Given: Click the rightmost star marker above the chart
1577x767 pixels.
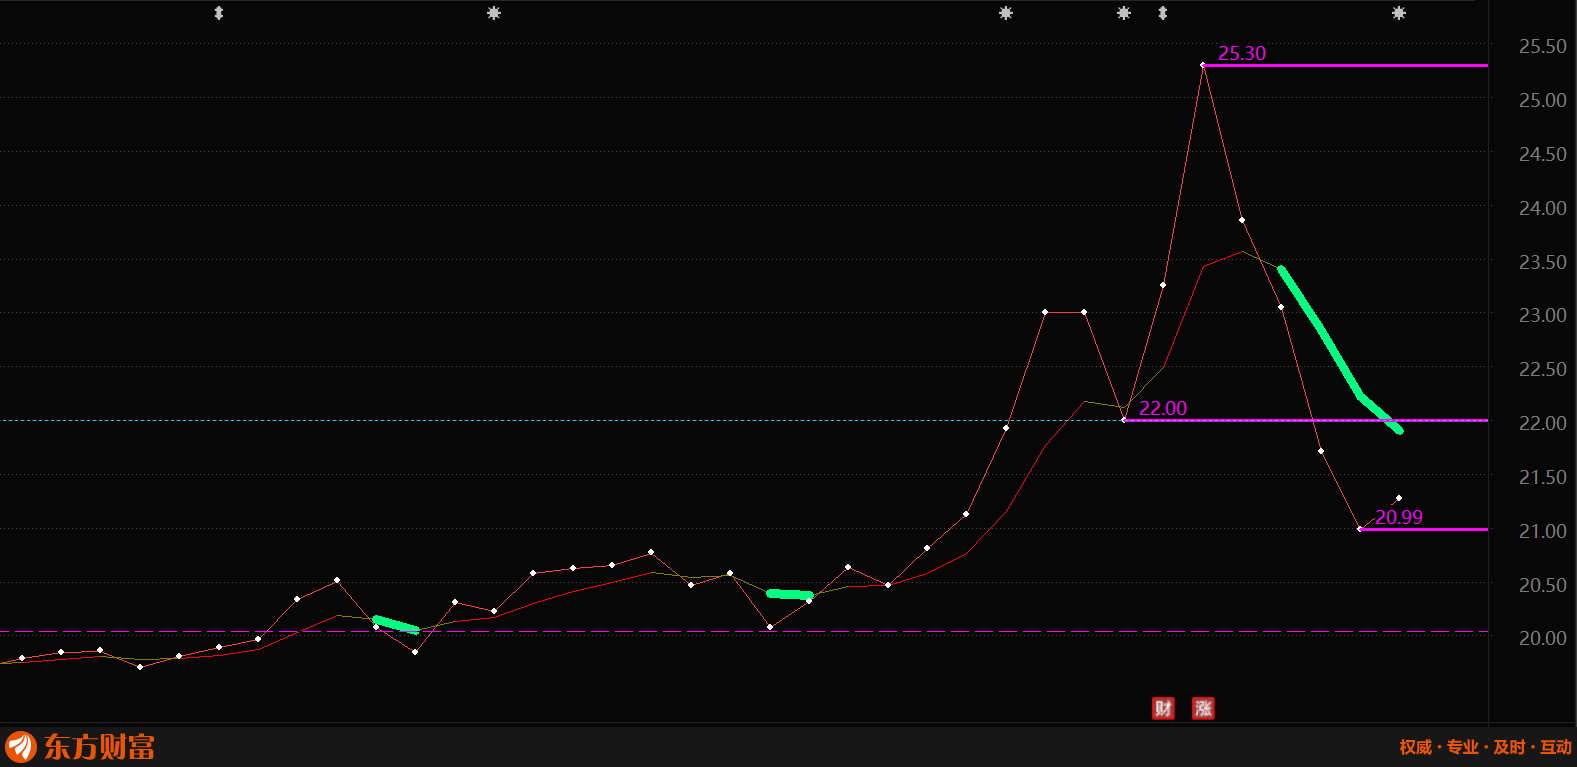Looking at the screenshot, I should tap(1399, 13).
